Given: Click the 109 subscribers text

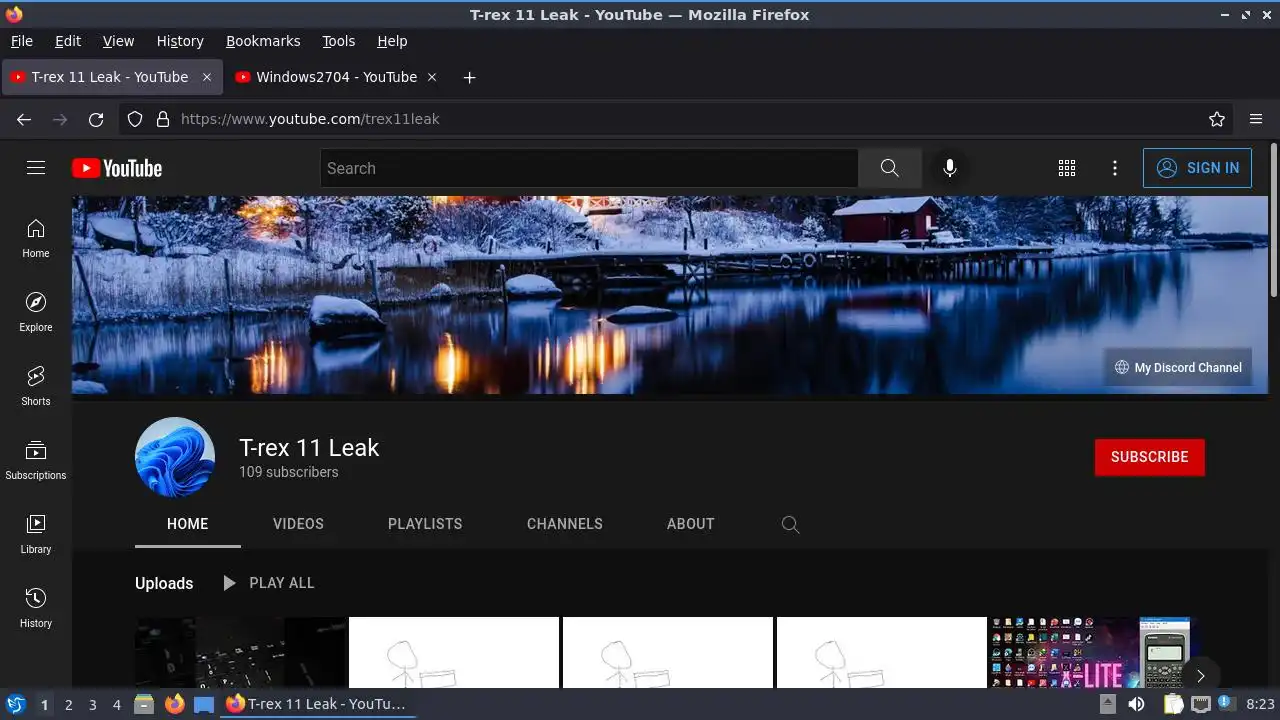Looking at the screenshot, I should pyautogui.click(x=288, y=472).
